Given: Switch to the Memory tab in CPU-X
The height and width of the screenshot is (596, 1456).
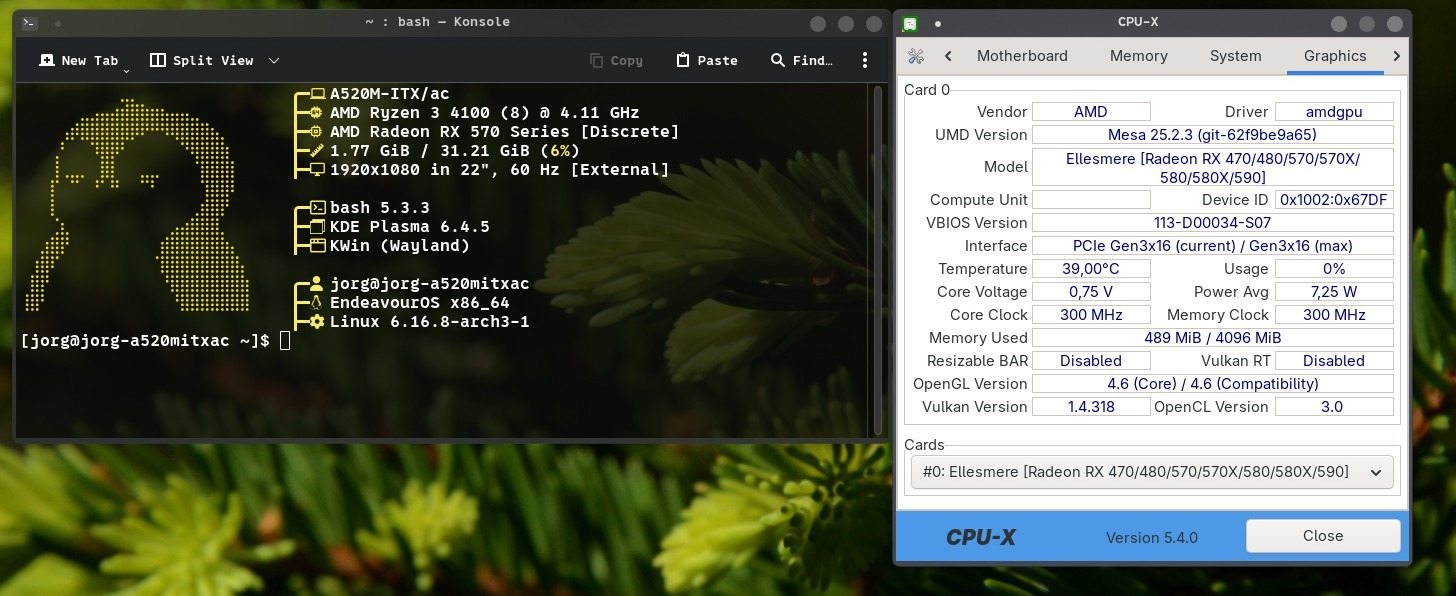Looking at the screenshot, I should 1138,56.
